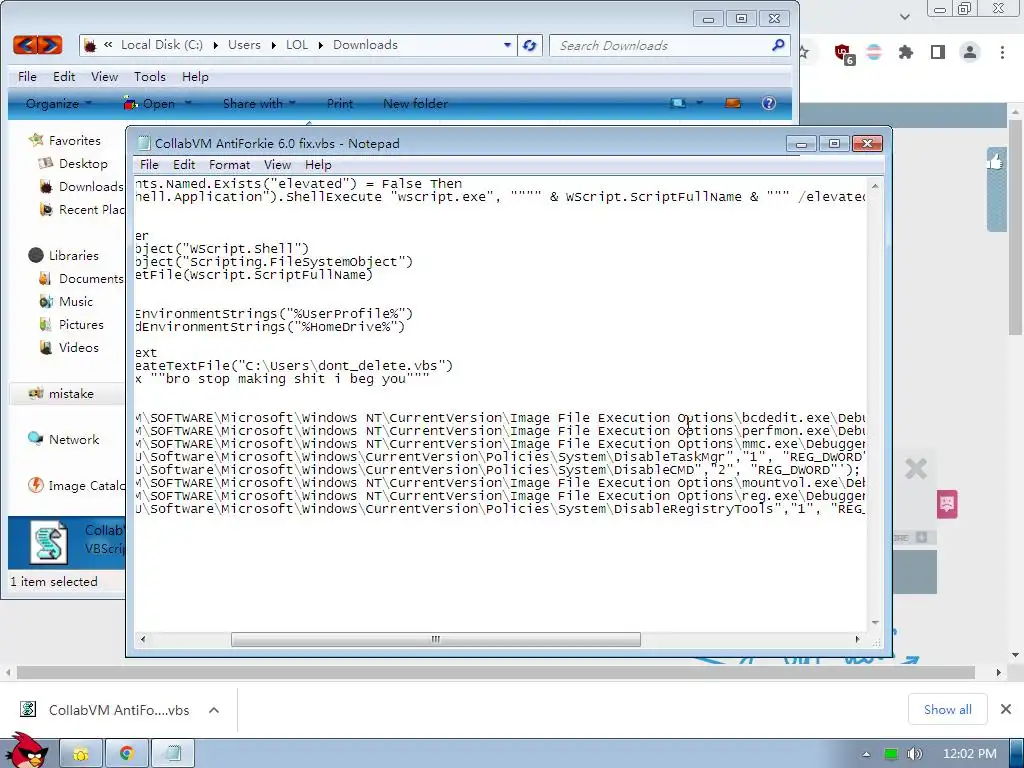Toggle the Explorer preview pane icon
This screenshot has height=768, width=1024.
(733, 103)
